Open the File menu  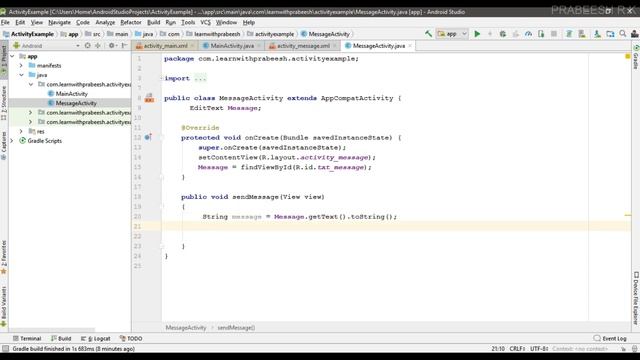coord(5,22)
